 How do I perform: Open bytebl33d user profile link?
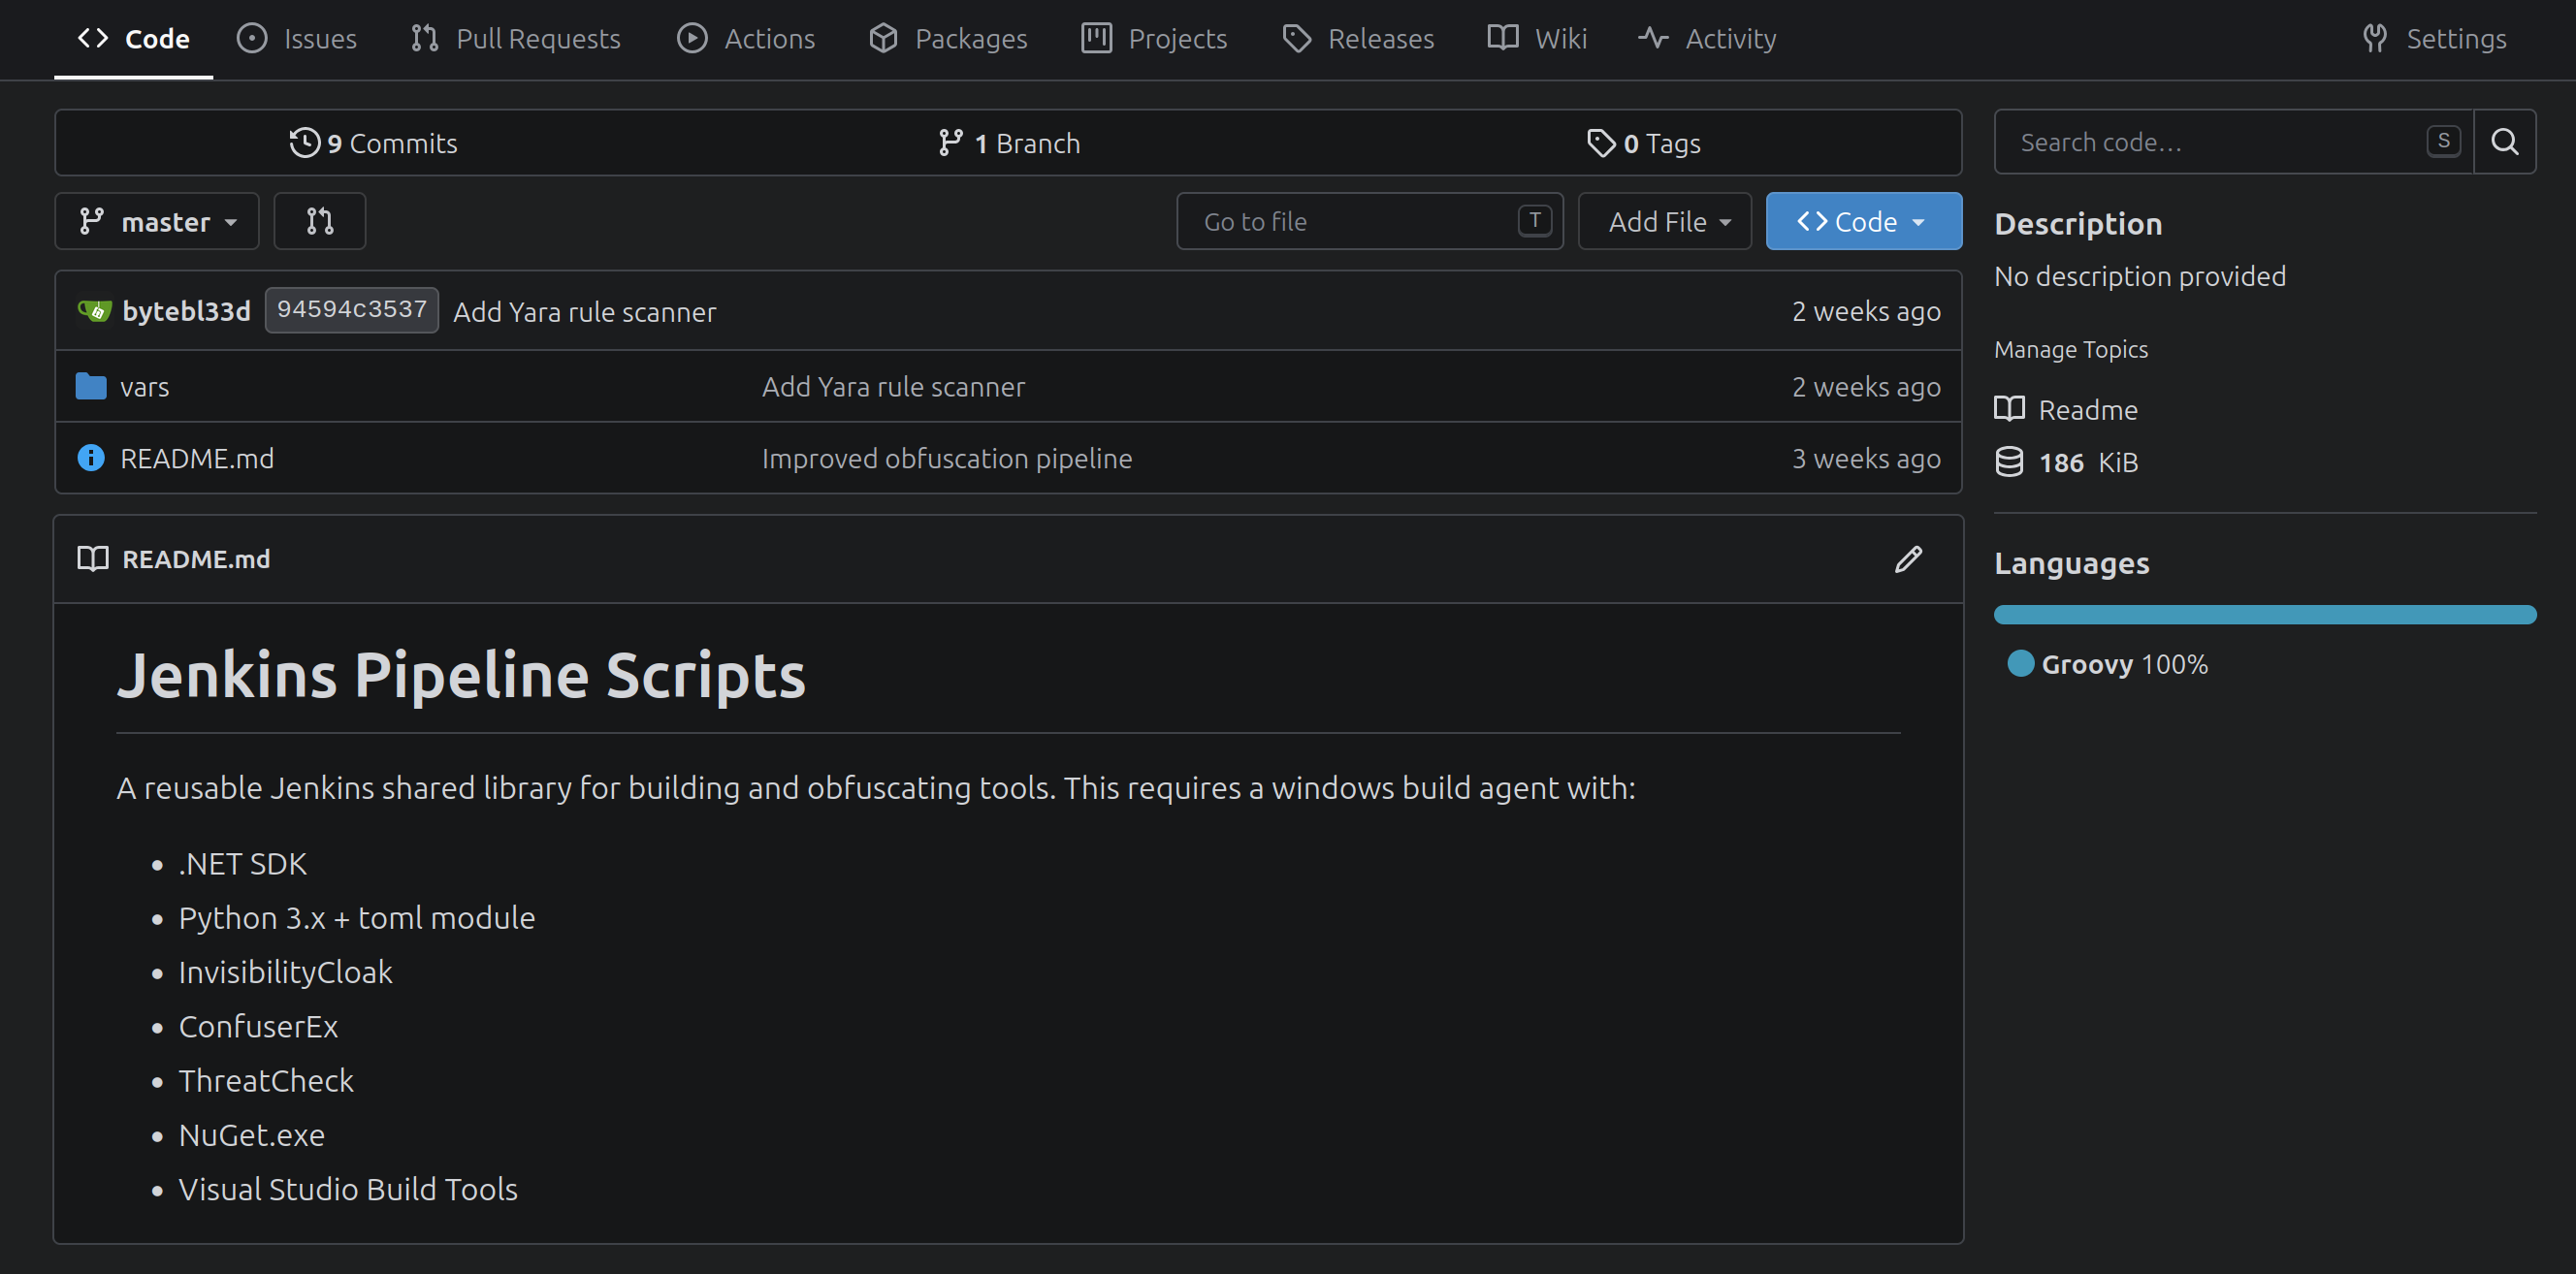pyautogui.click(x=186, y=311)
